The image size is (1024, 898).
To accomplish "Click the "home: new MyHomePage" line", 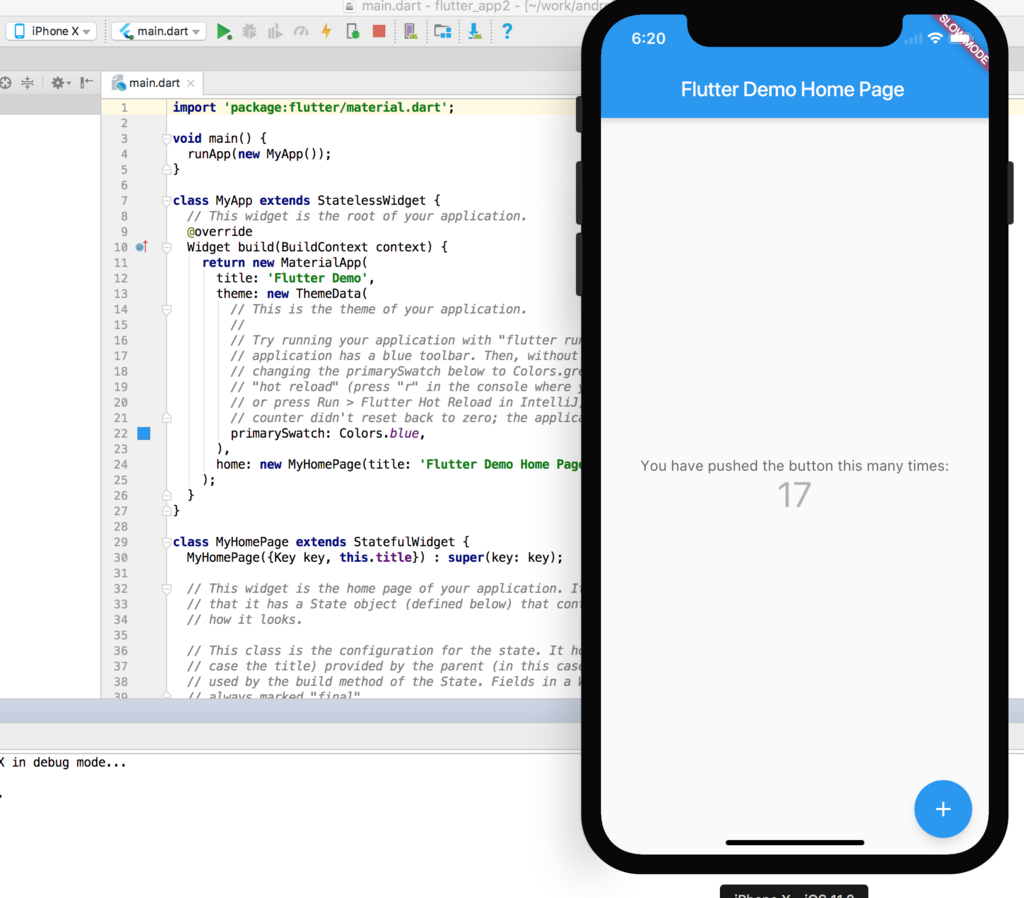I will coord(398,464).
